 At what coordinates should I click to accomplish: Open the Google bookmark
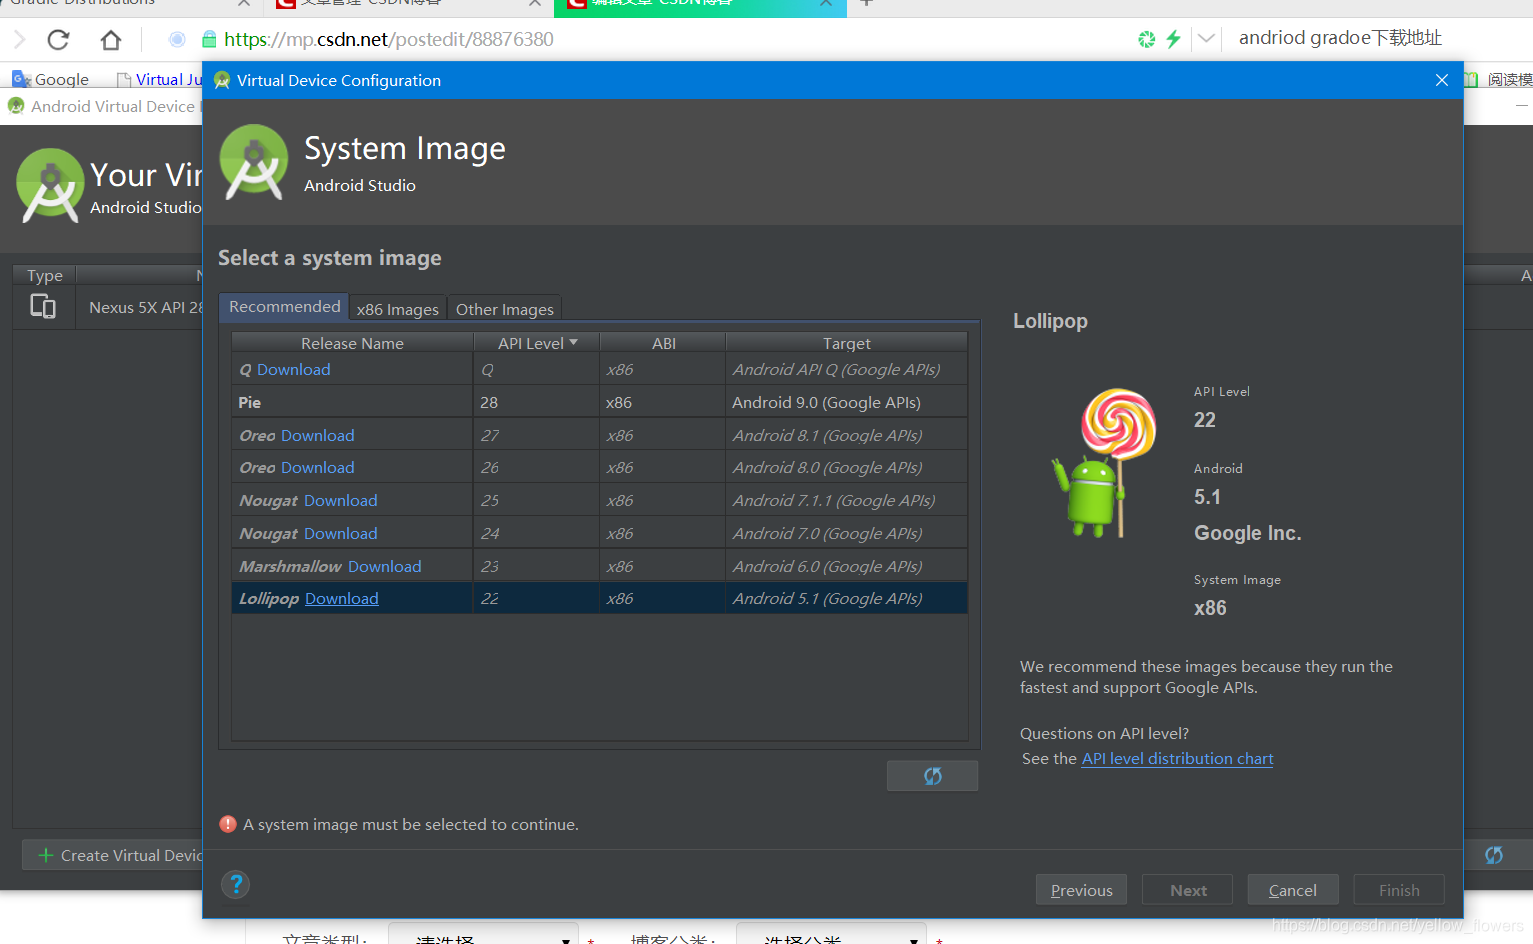click(51, 79)
